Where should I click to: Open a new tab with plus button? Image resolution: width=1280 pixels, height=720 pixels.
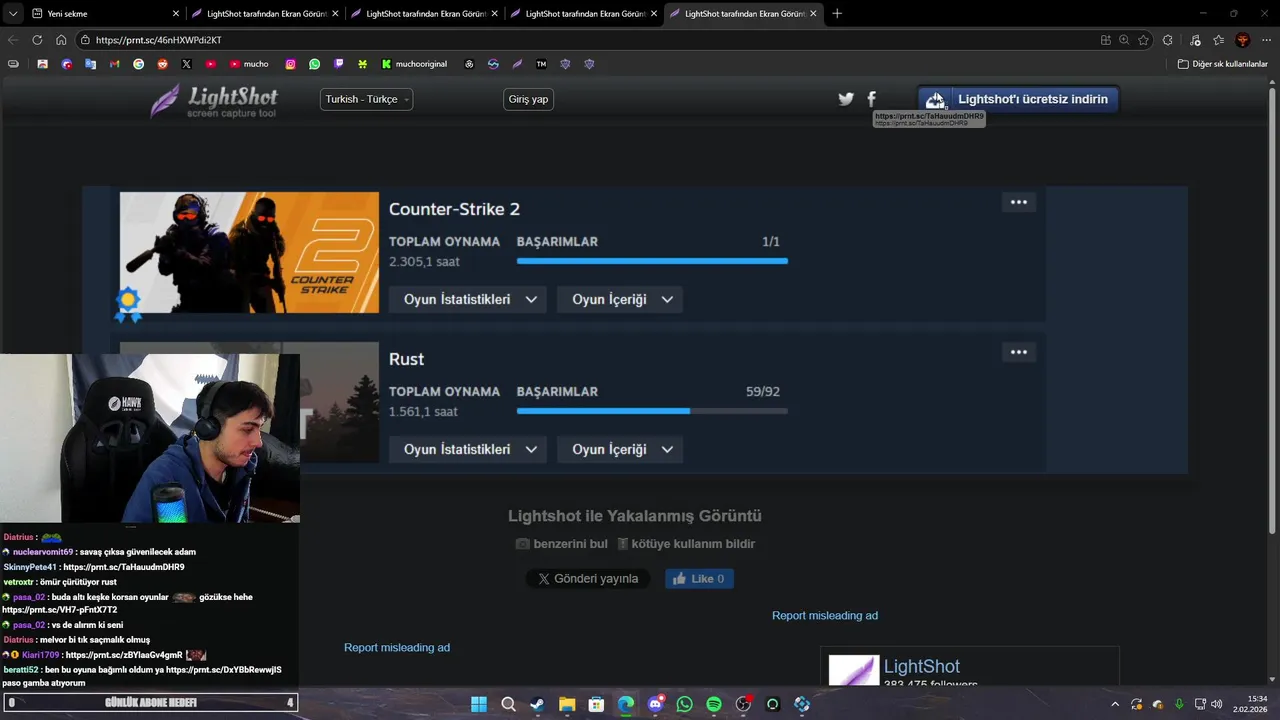point(837,14)
